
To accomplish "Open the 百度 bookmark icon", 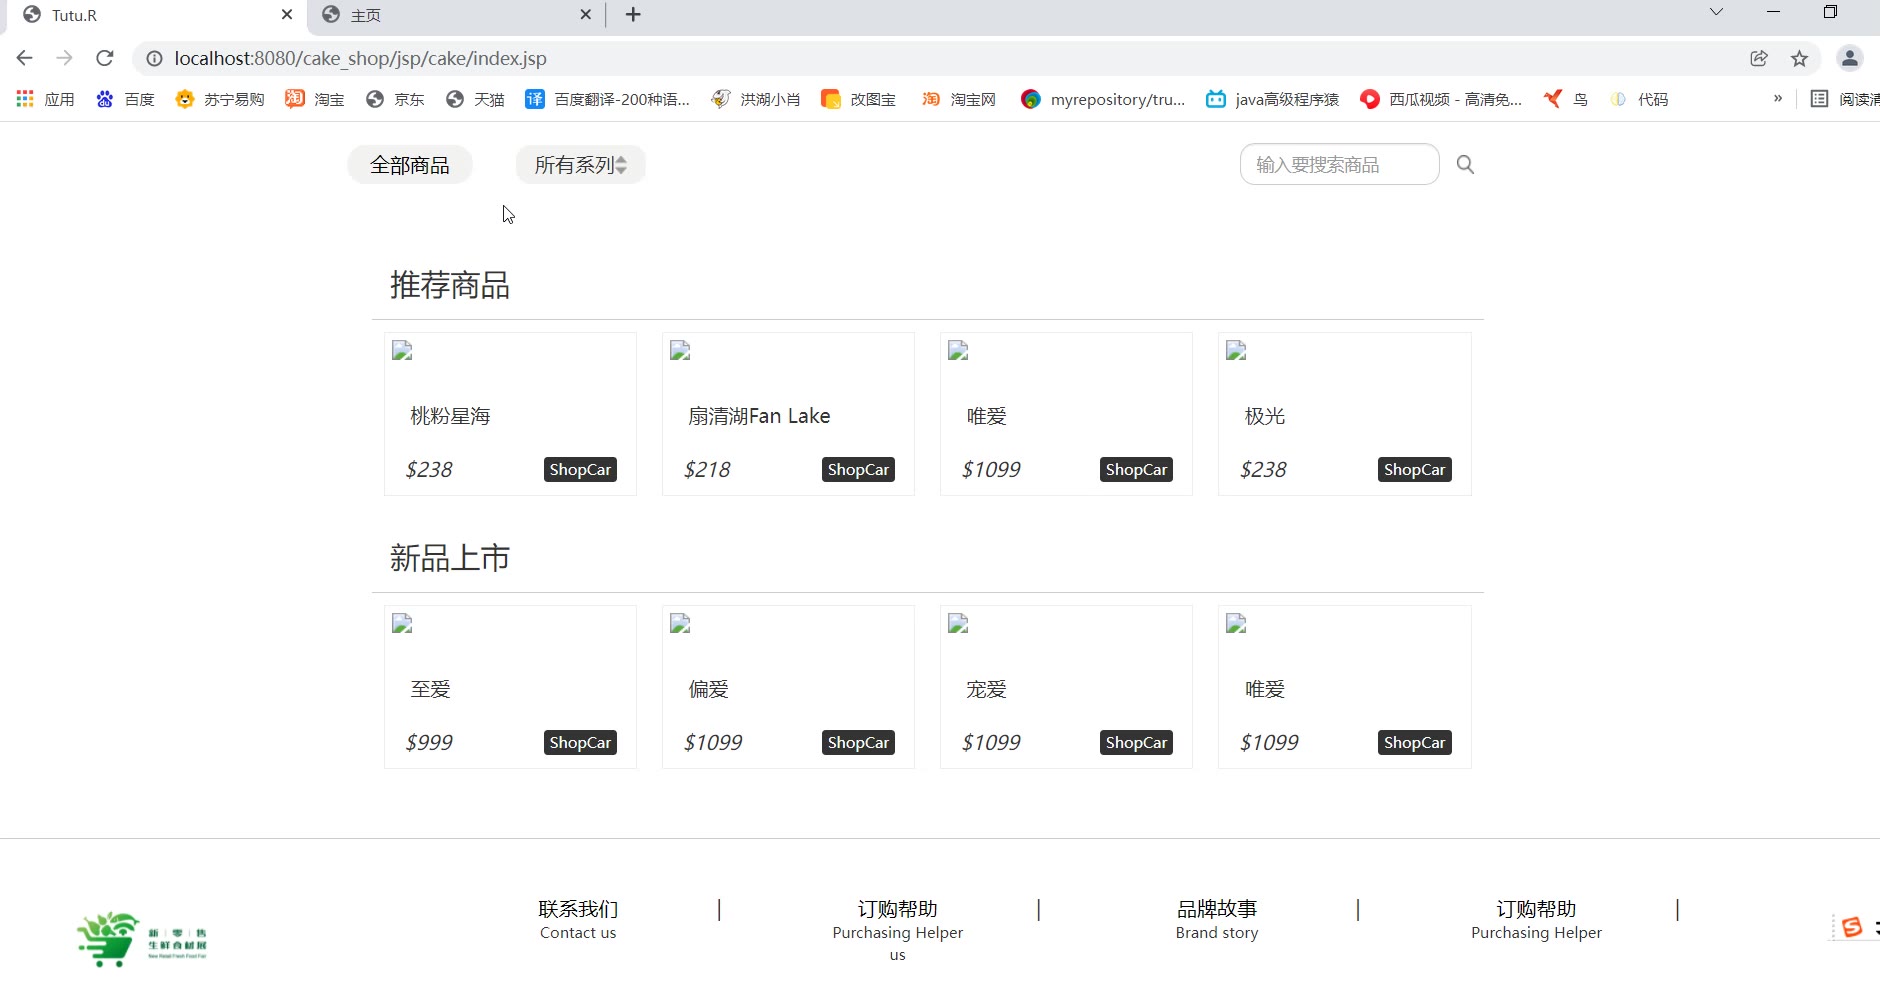I will [x=105, y=99].
